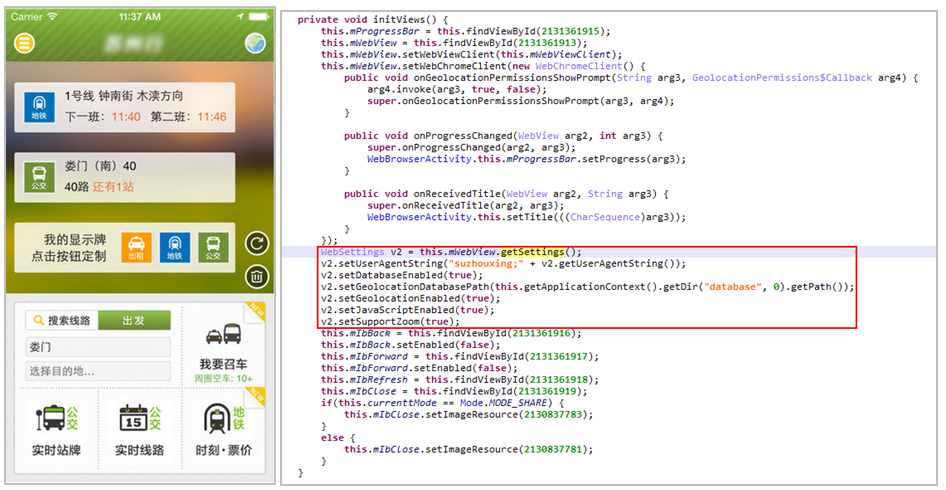The width and height of the screenshot is (946, 490).
Task: Click the highlighted getSettings call
Action: tap(533, 252)
